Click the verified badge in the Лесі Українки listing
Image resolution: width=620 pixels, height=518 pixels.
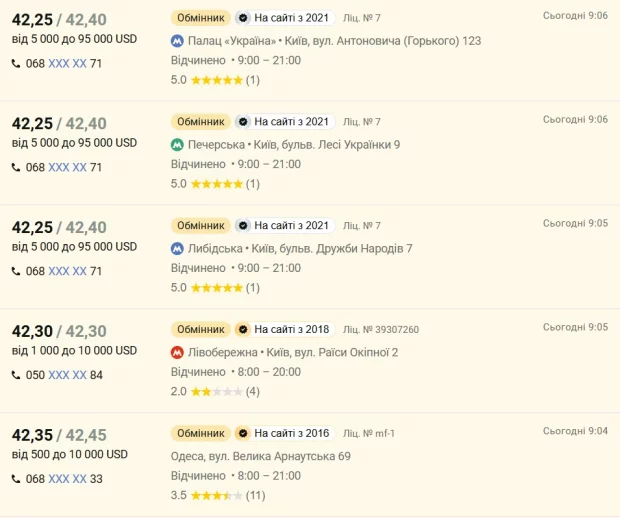(242, 122)
